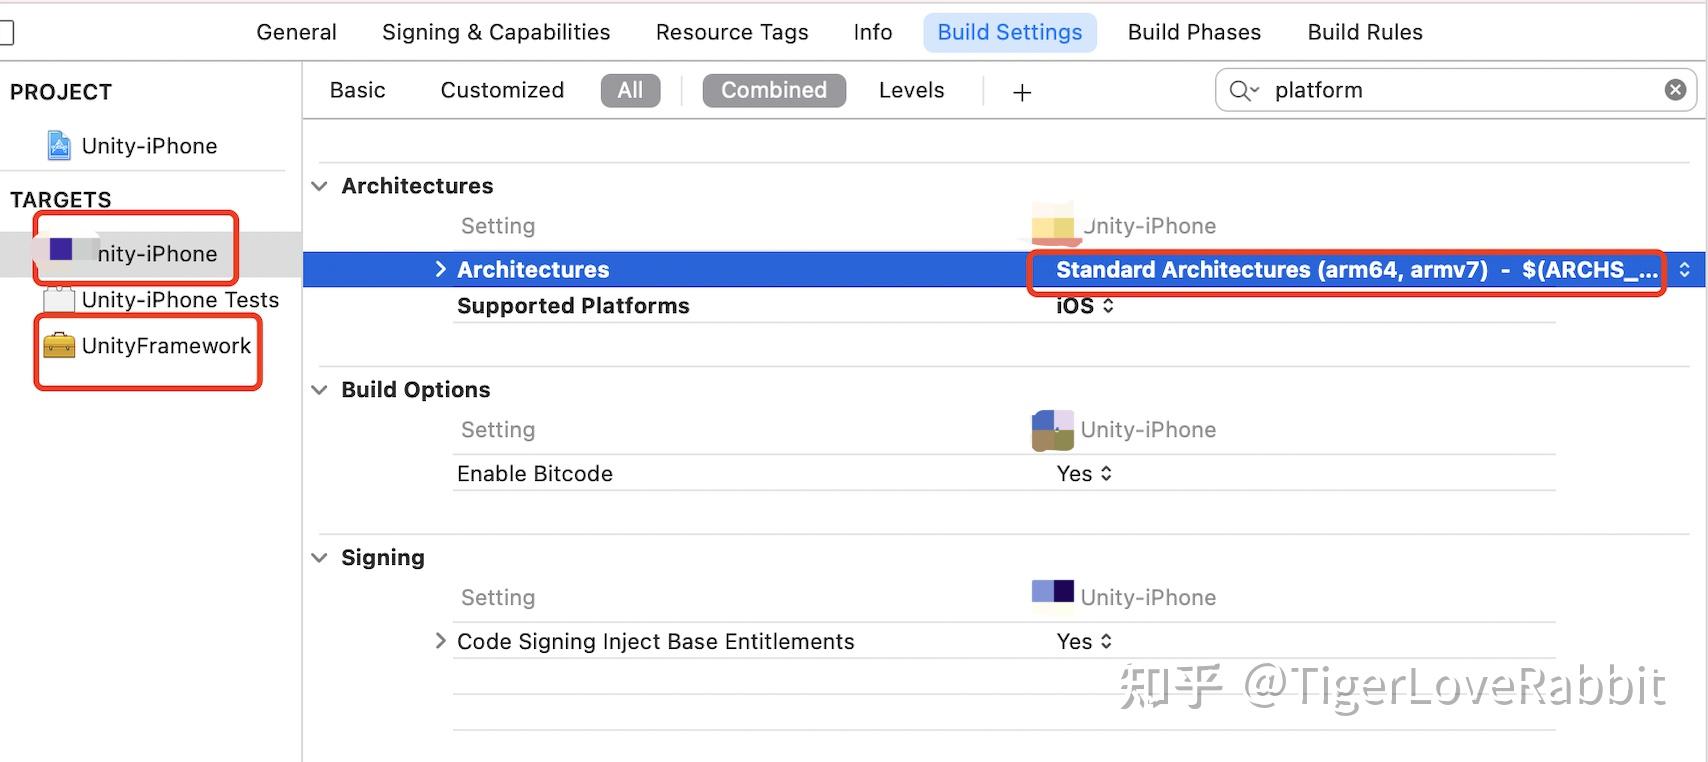The width and height of the screenshot is (1708, 762).
Task: Click the Unity-iPhone icon in the Build Options header
Action: 1051,428
